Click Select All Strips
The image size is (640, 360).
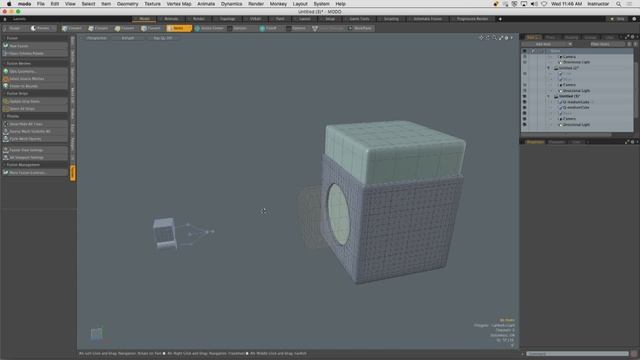35,109
